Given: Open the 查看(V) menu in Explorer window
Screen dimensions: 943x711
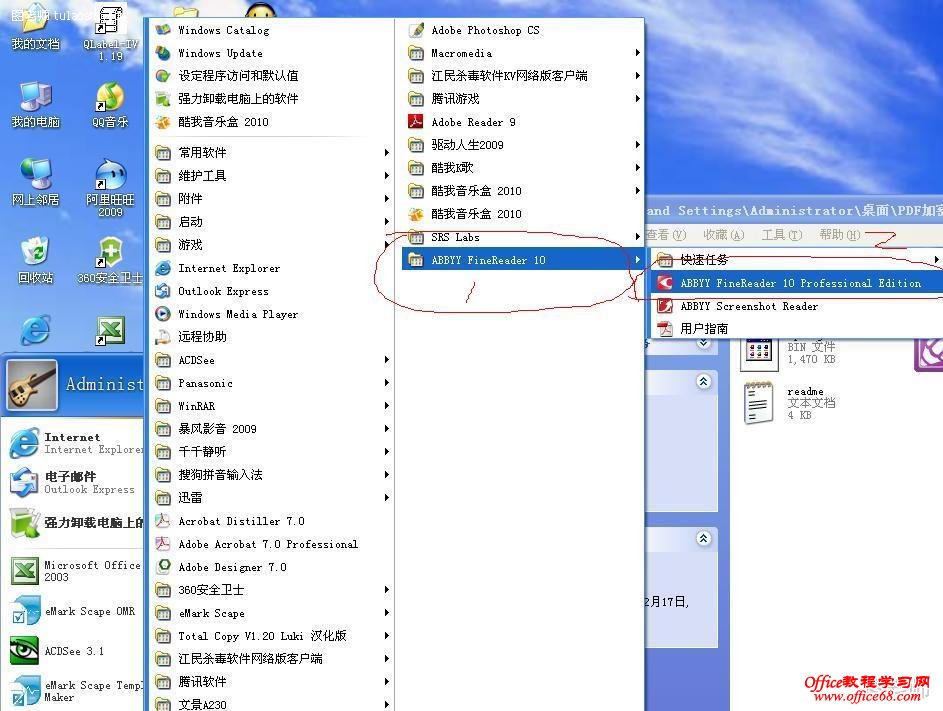Looking at the screenshot, I should [666, 235].
